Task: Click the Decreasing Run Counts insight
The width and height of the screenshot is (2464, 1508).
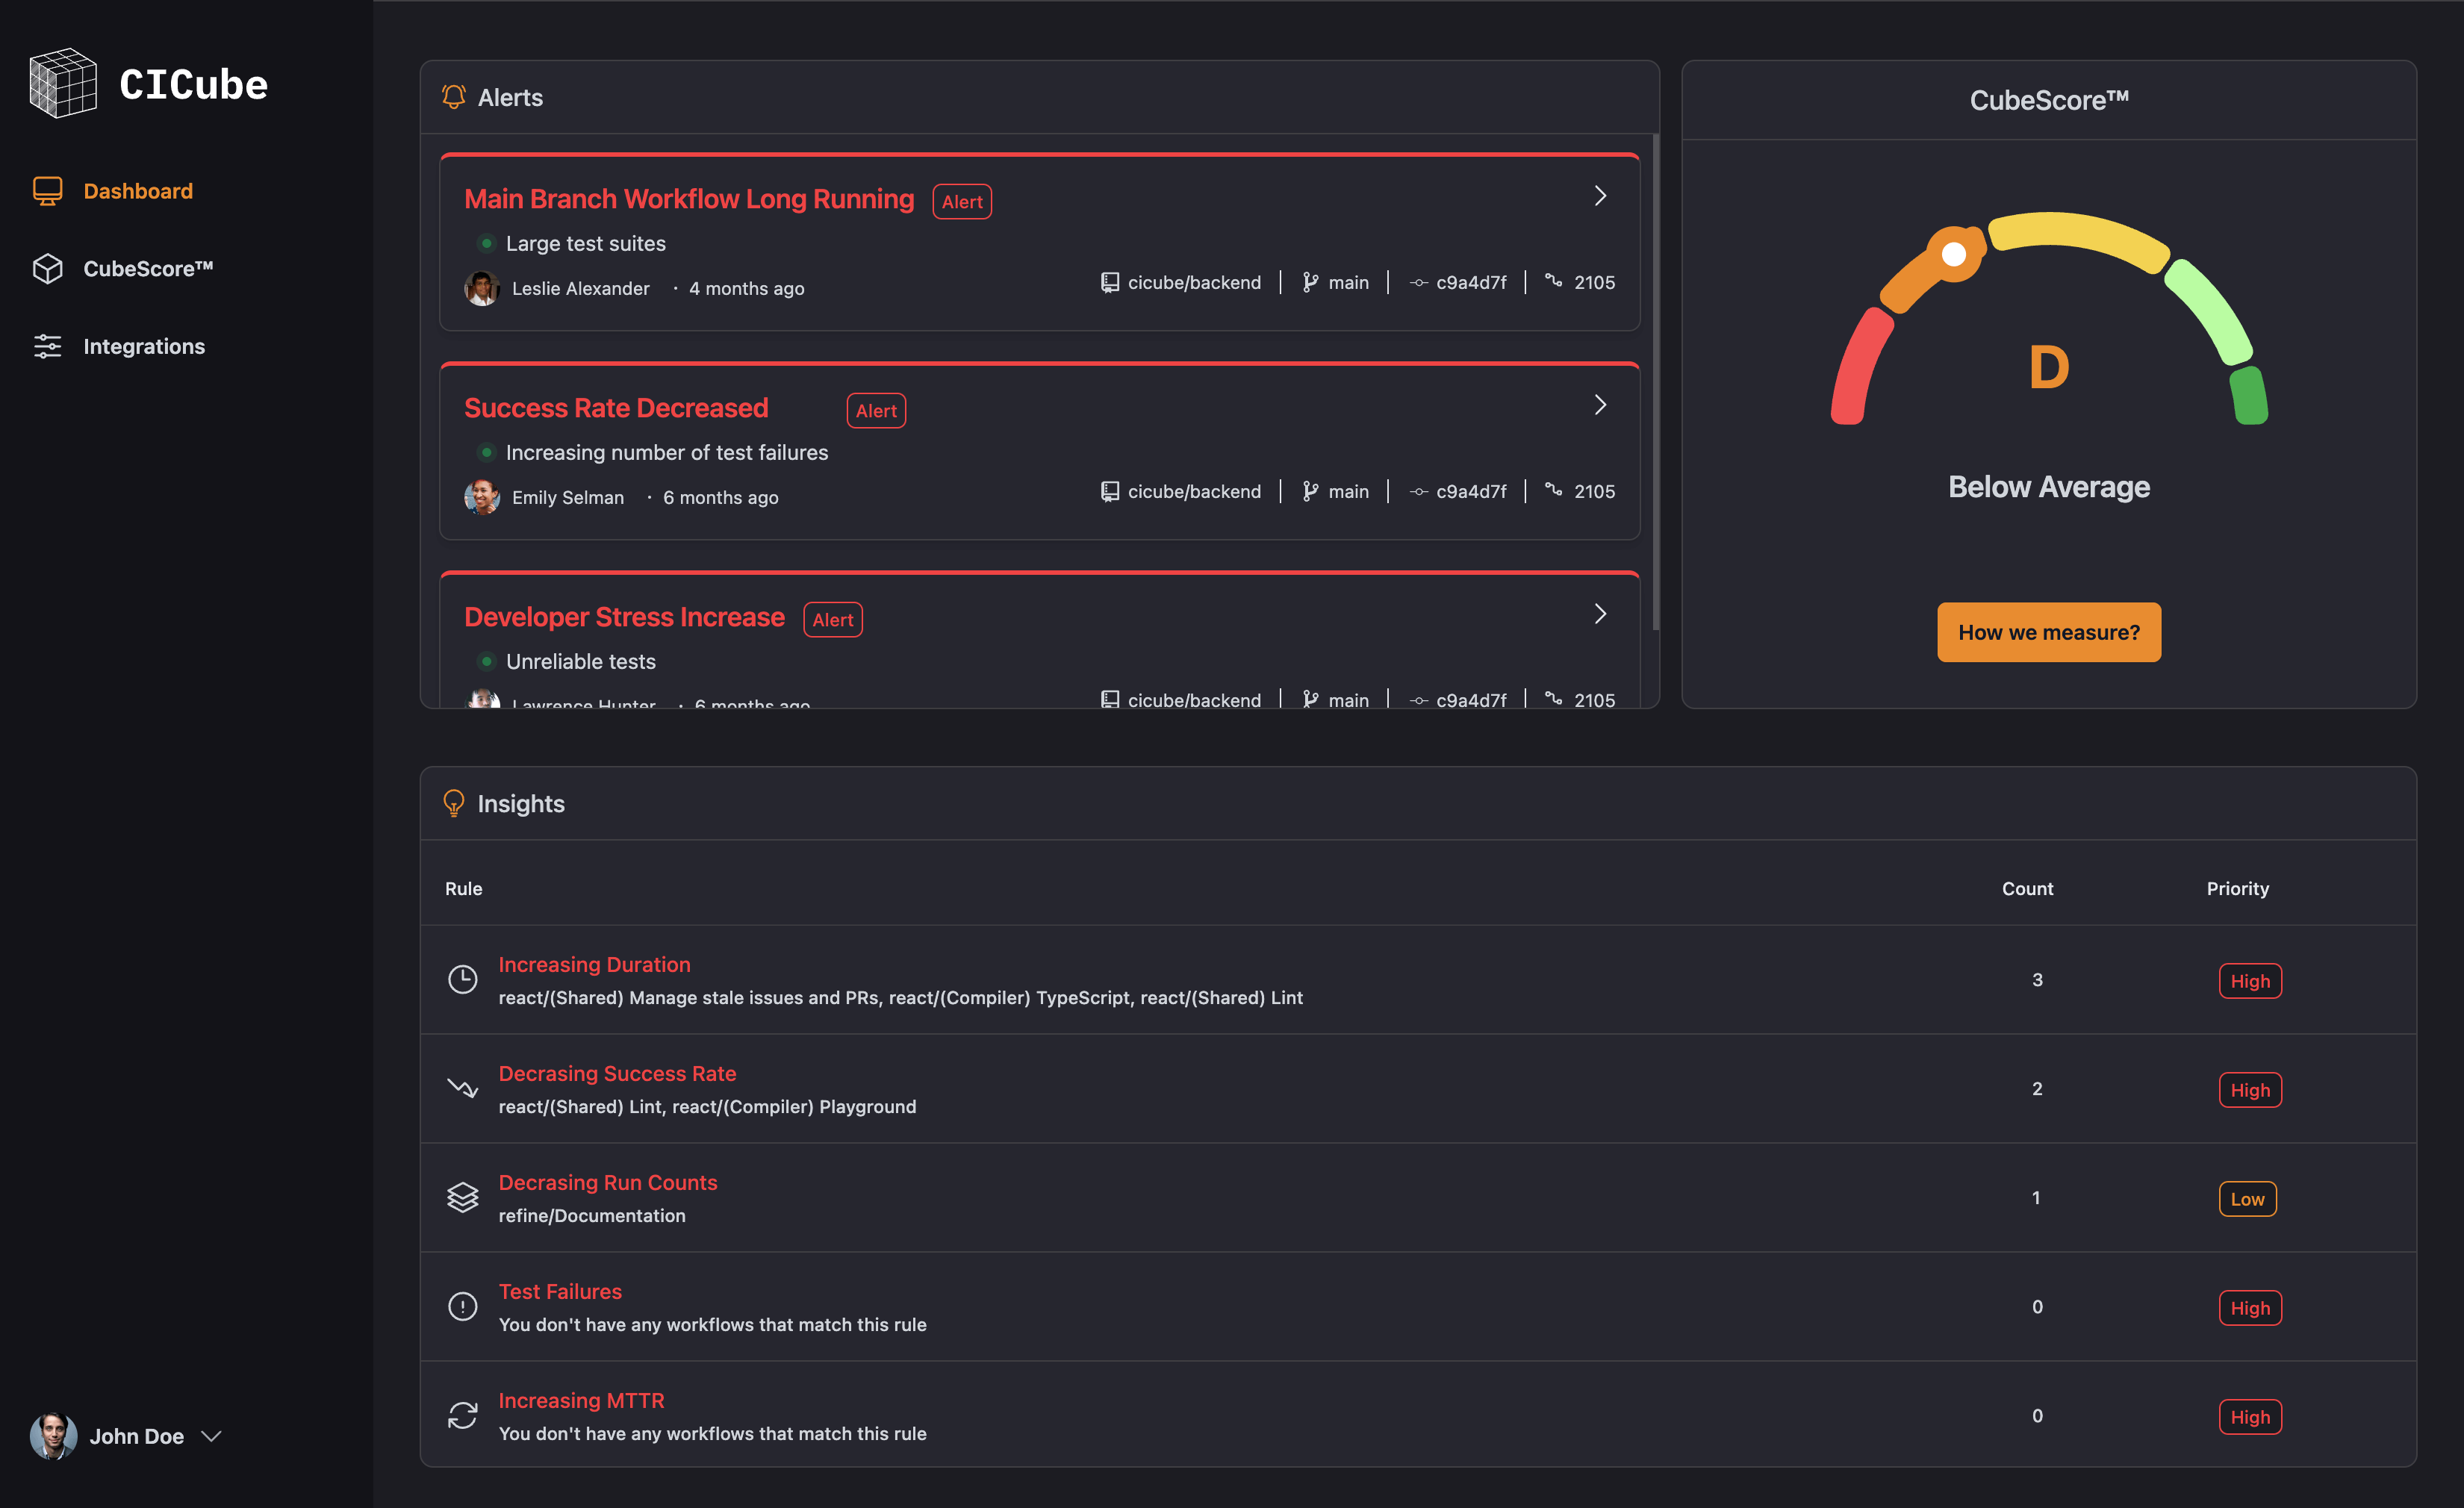Action: [x=606, y=1183]
